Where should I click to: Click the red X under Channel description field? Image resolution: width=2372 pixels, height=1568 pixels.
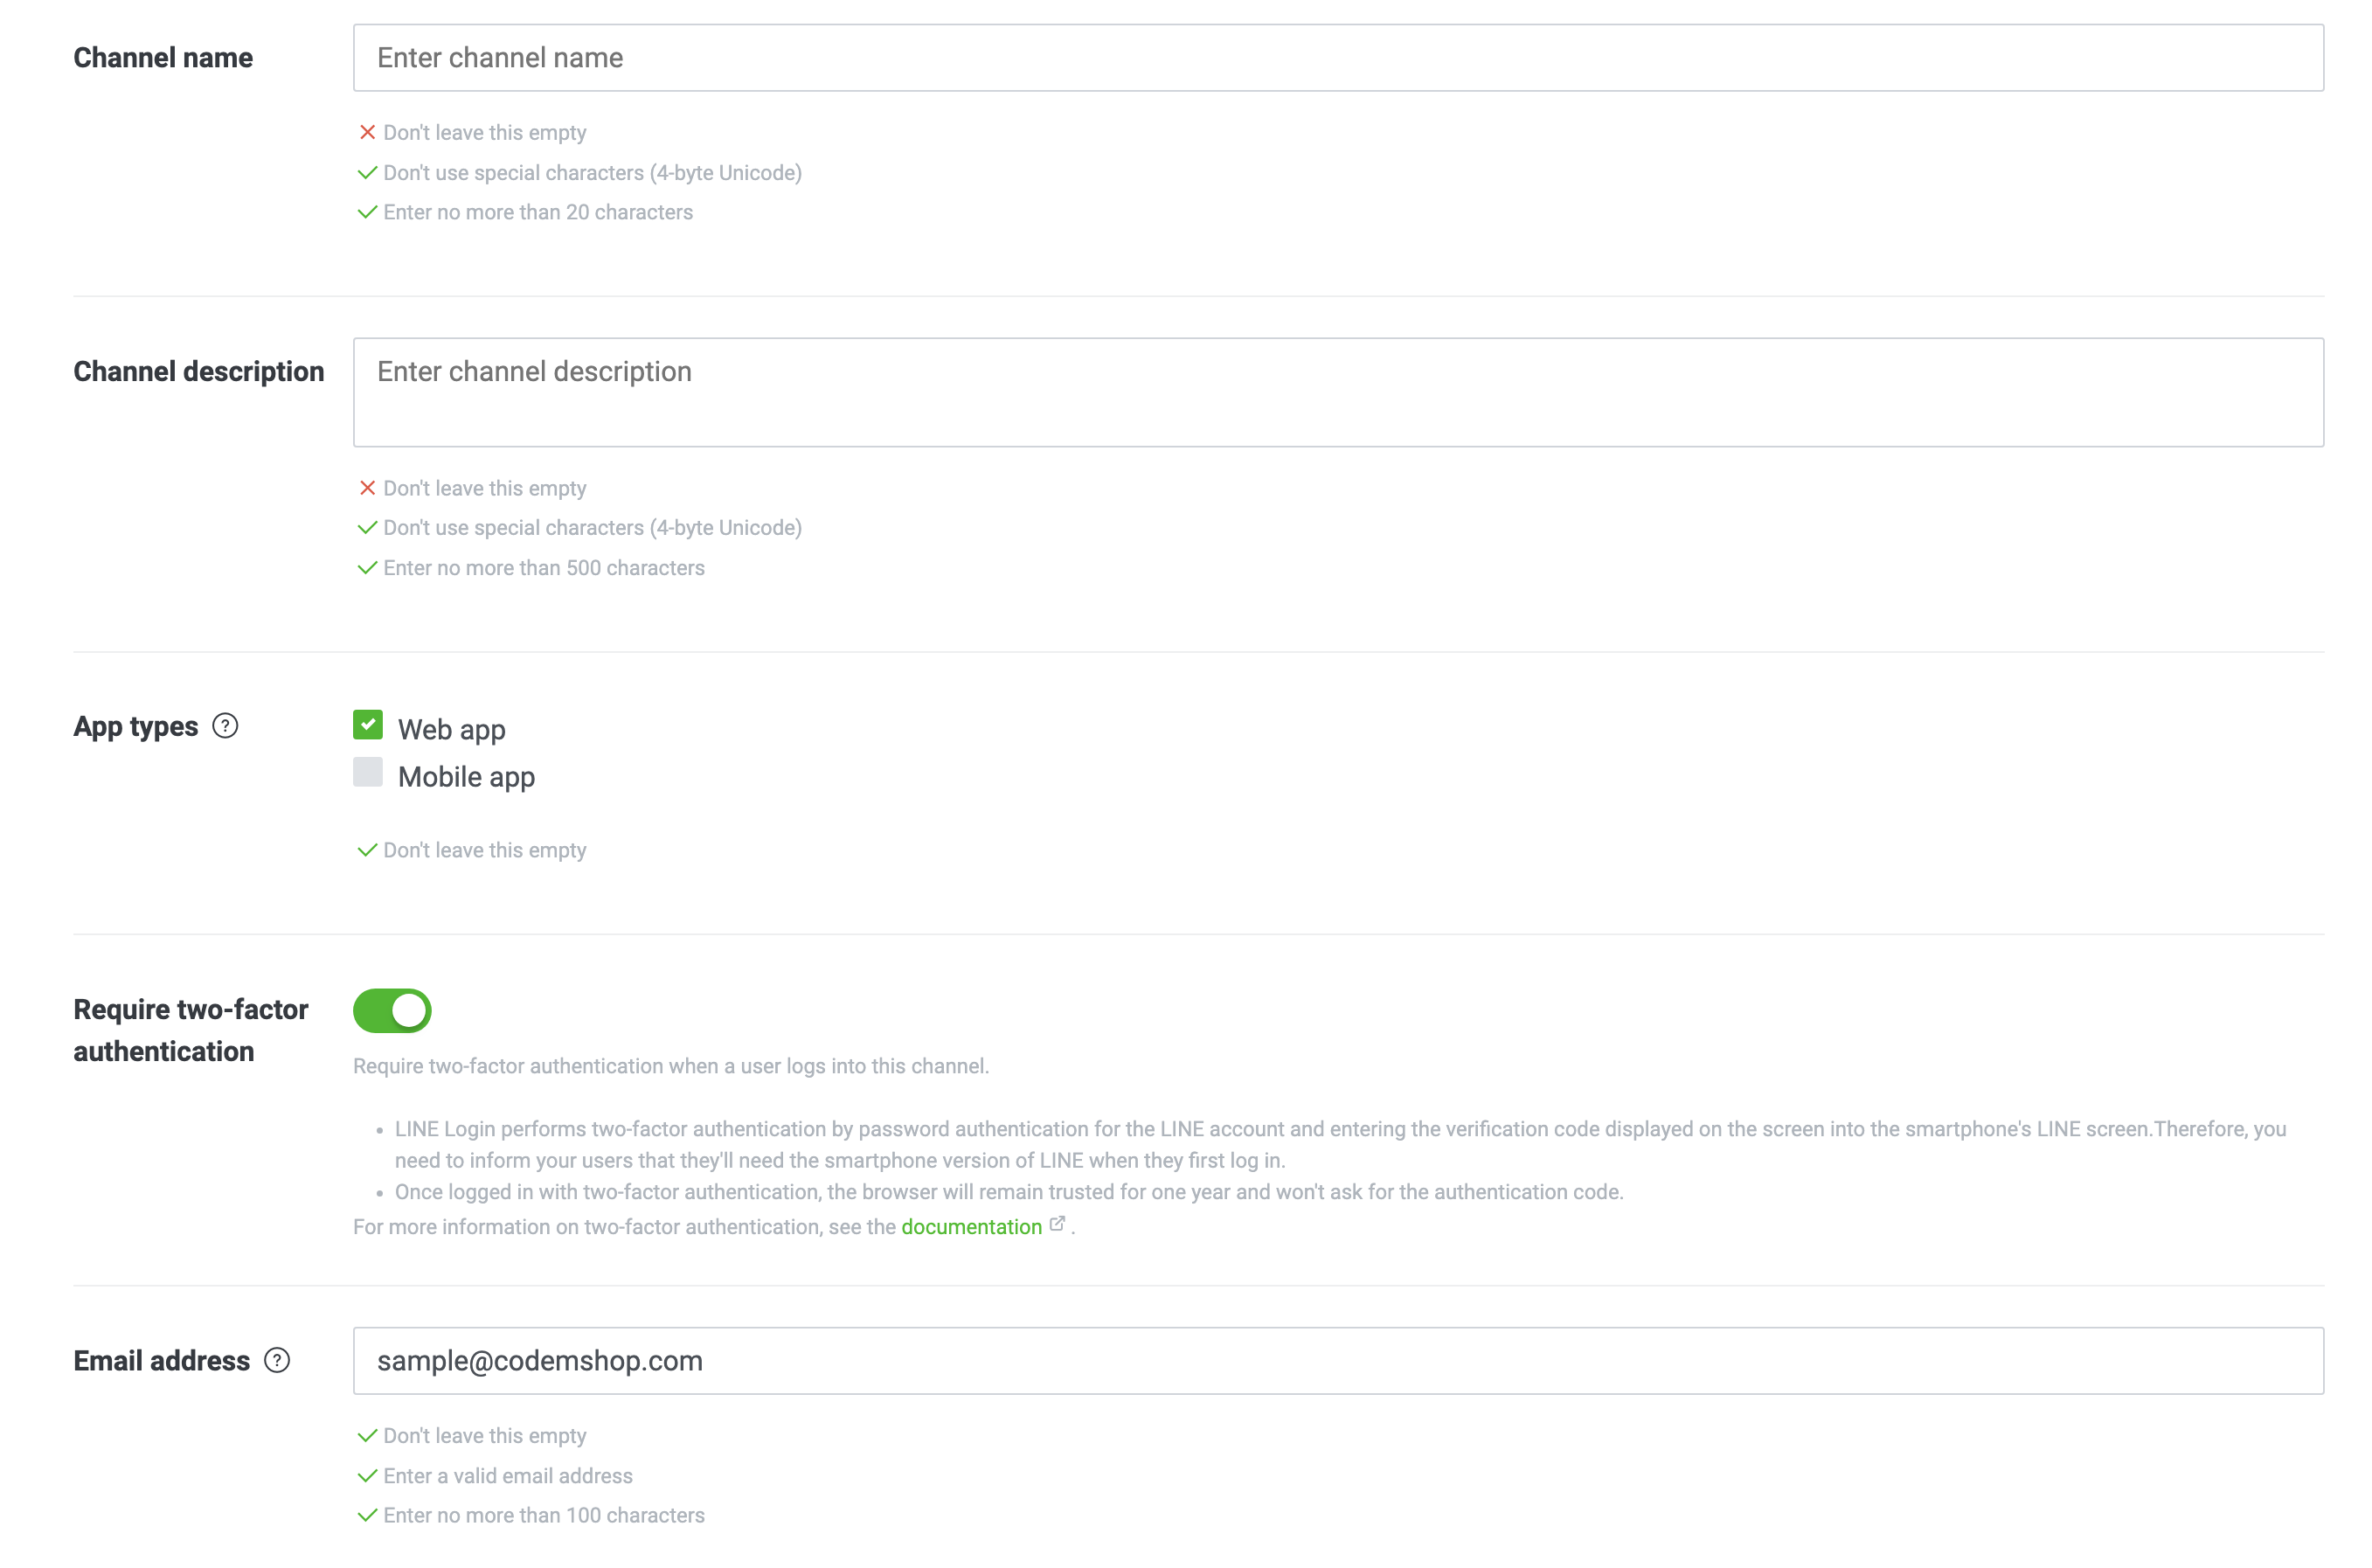click(x=367, y=488)
